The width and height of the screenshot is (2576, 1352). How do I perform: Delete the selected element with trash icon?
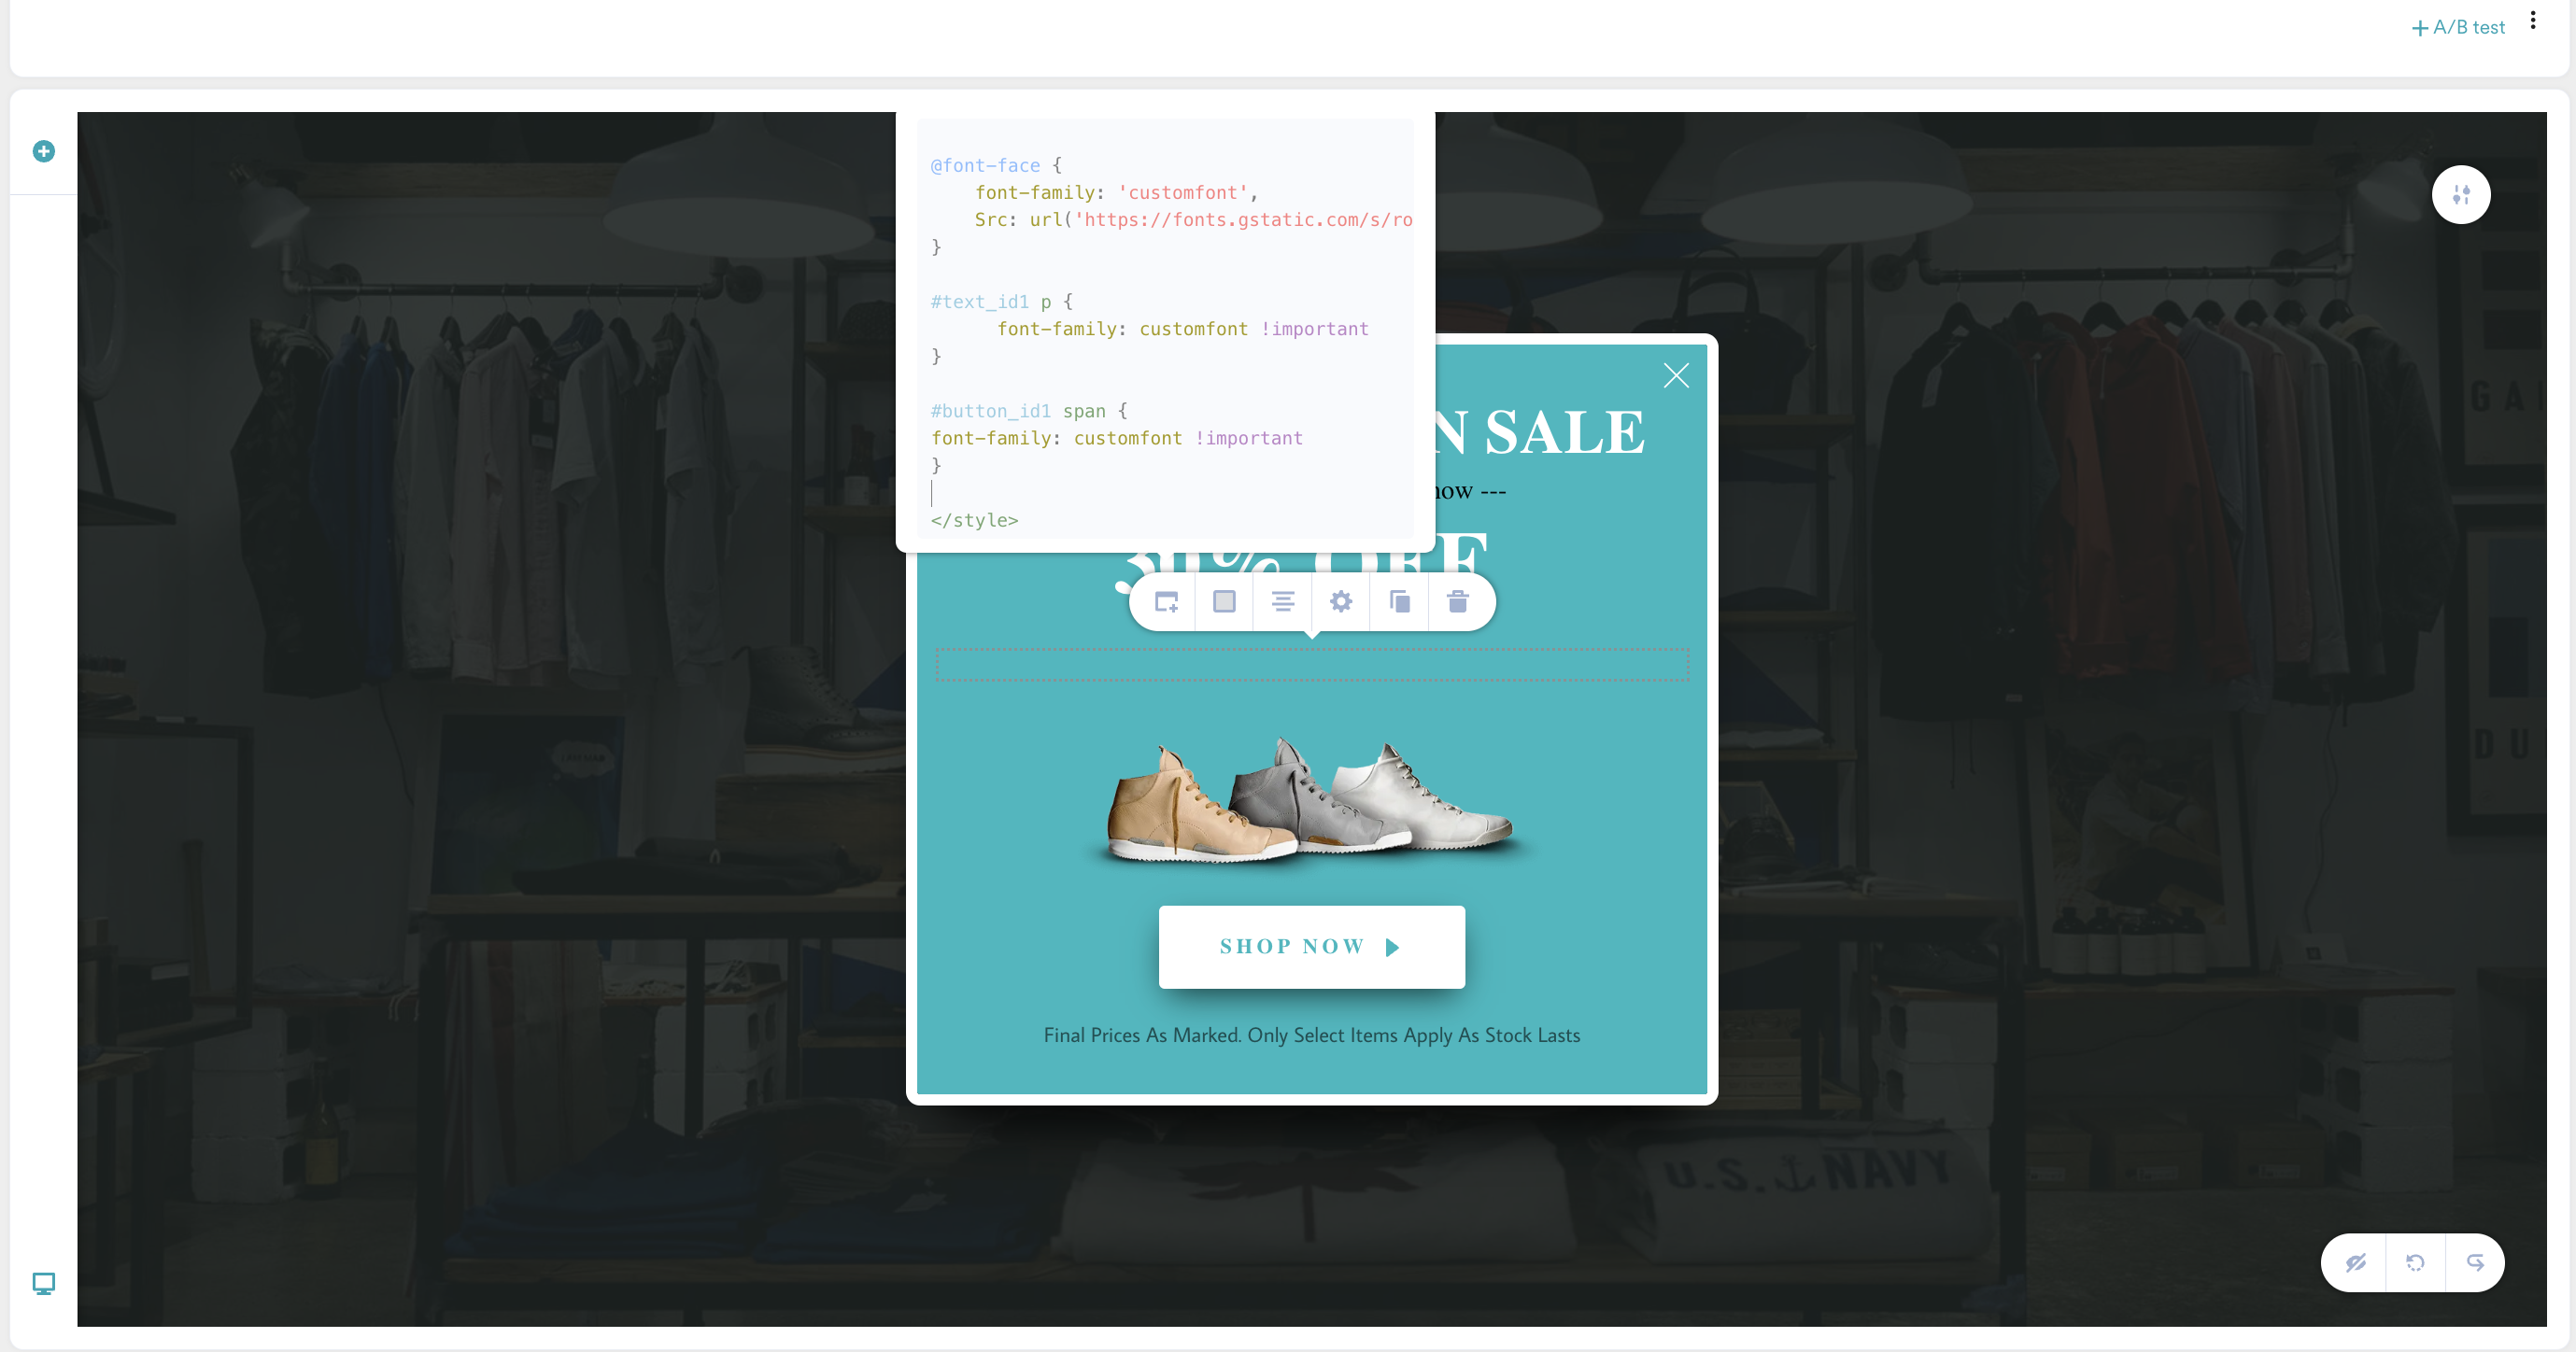[1457, 601]
